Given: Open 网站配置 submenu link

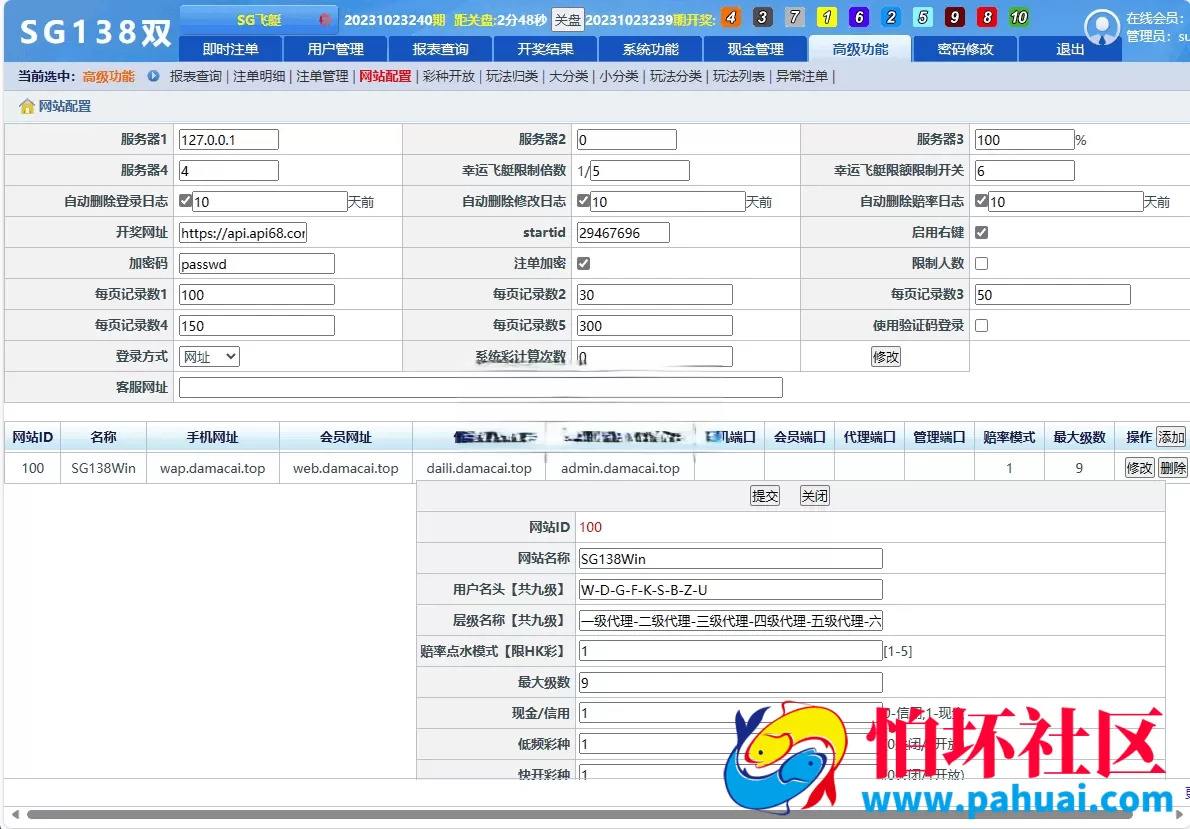Looking at the screenshot, I should 385,76.
